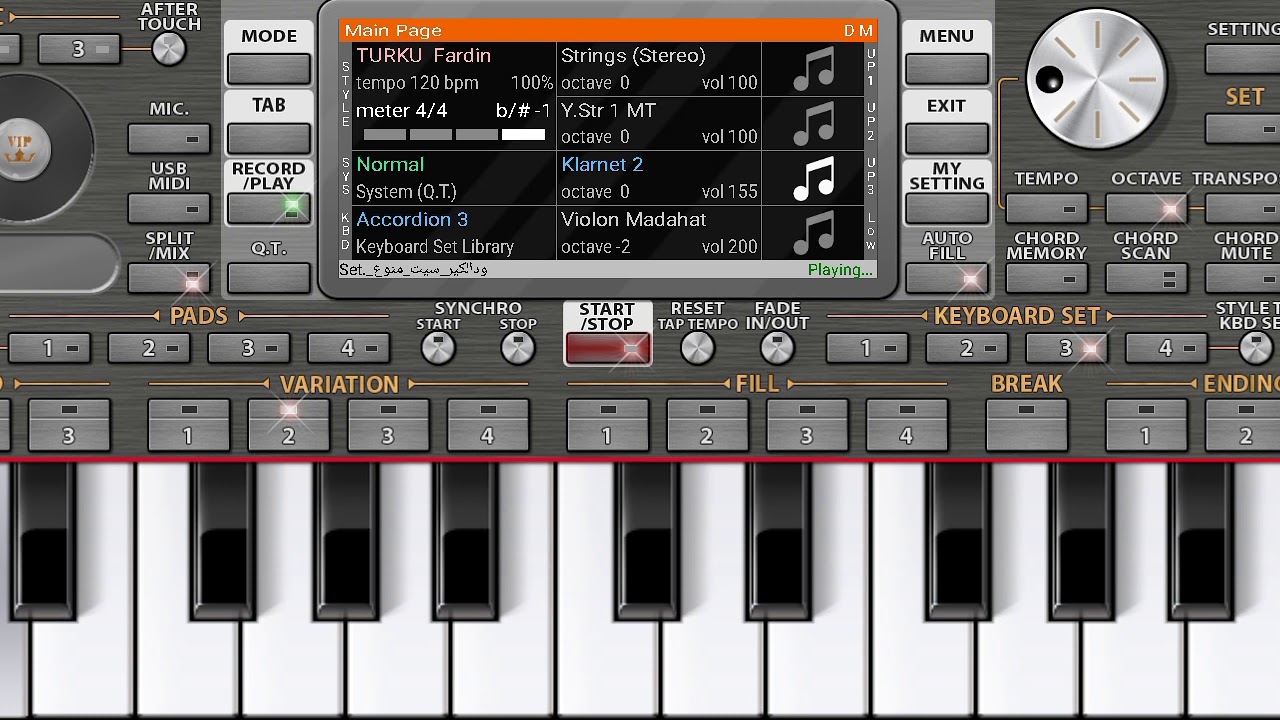This screenshot has height=720, width=1280.
Task: Toggle the Split/Mix button
Action: coord(169,278)
